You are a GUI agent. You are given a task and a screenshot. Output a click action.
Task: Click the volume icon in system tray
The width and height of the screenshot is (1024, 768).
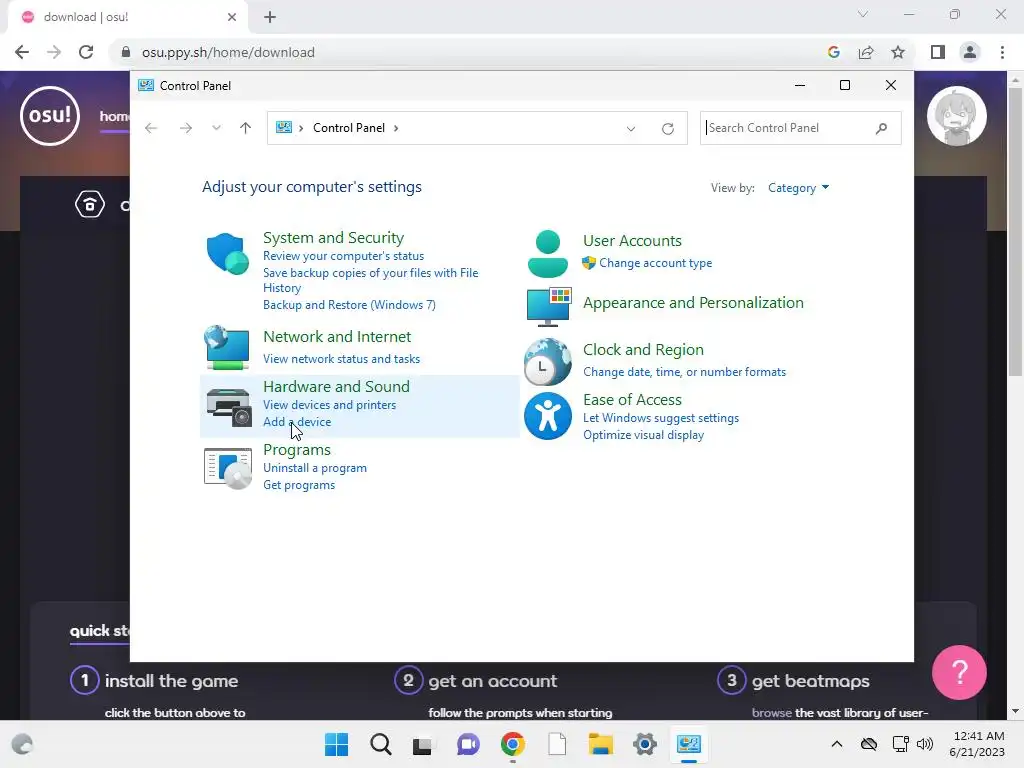pos(925,744)
